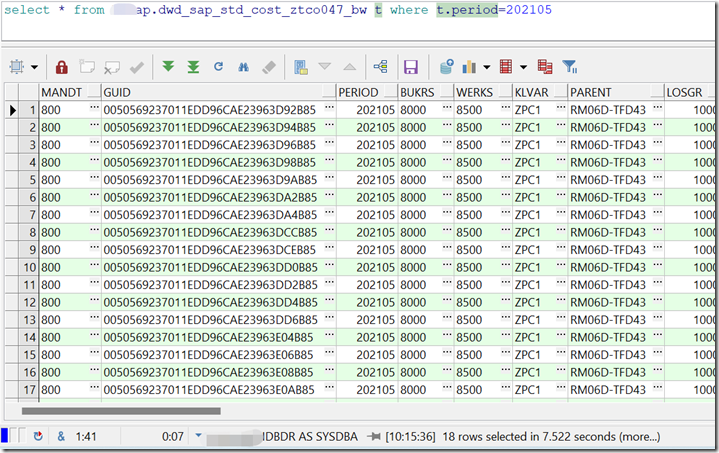
Task: Click the status bar red-blue refresh icon
Action: tap(38, 436)
